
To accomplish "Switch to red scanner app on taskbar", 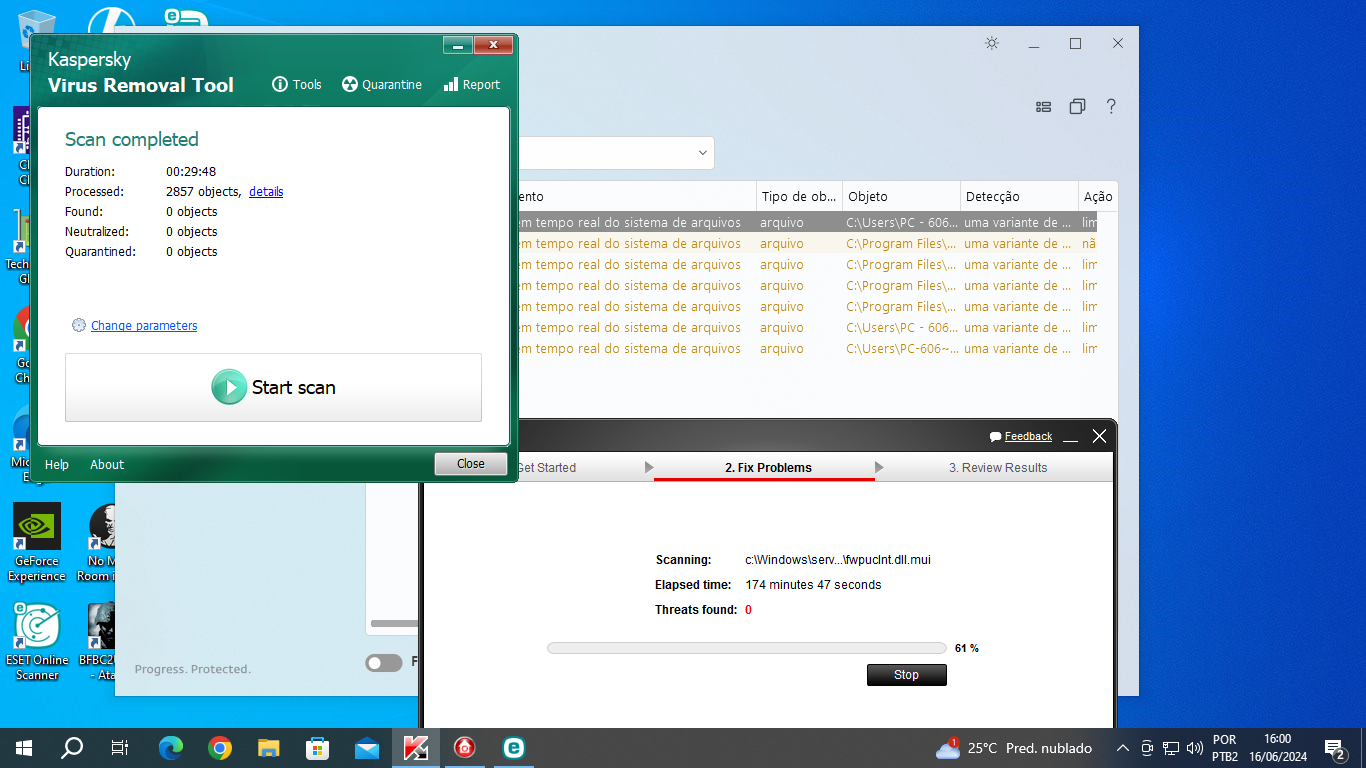I will (465, 747).
